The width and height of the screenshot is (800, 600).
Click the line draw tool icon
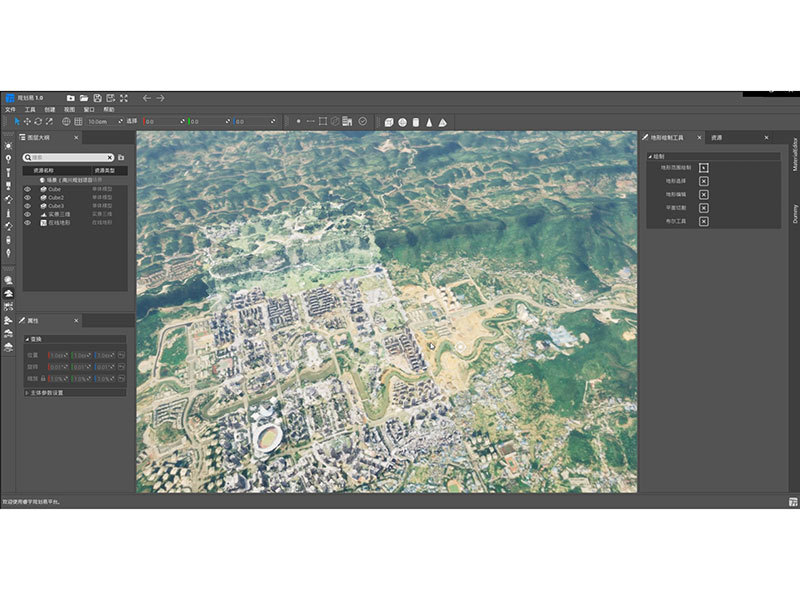(x=310, y=121)
